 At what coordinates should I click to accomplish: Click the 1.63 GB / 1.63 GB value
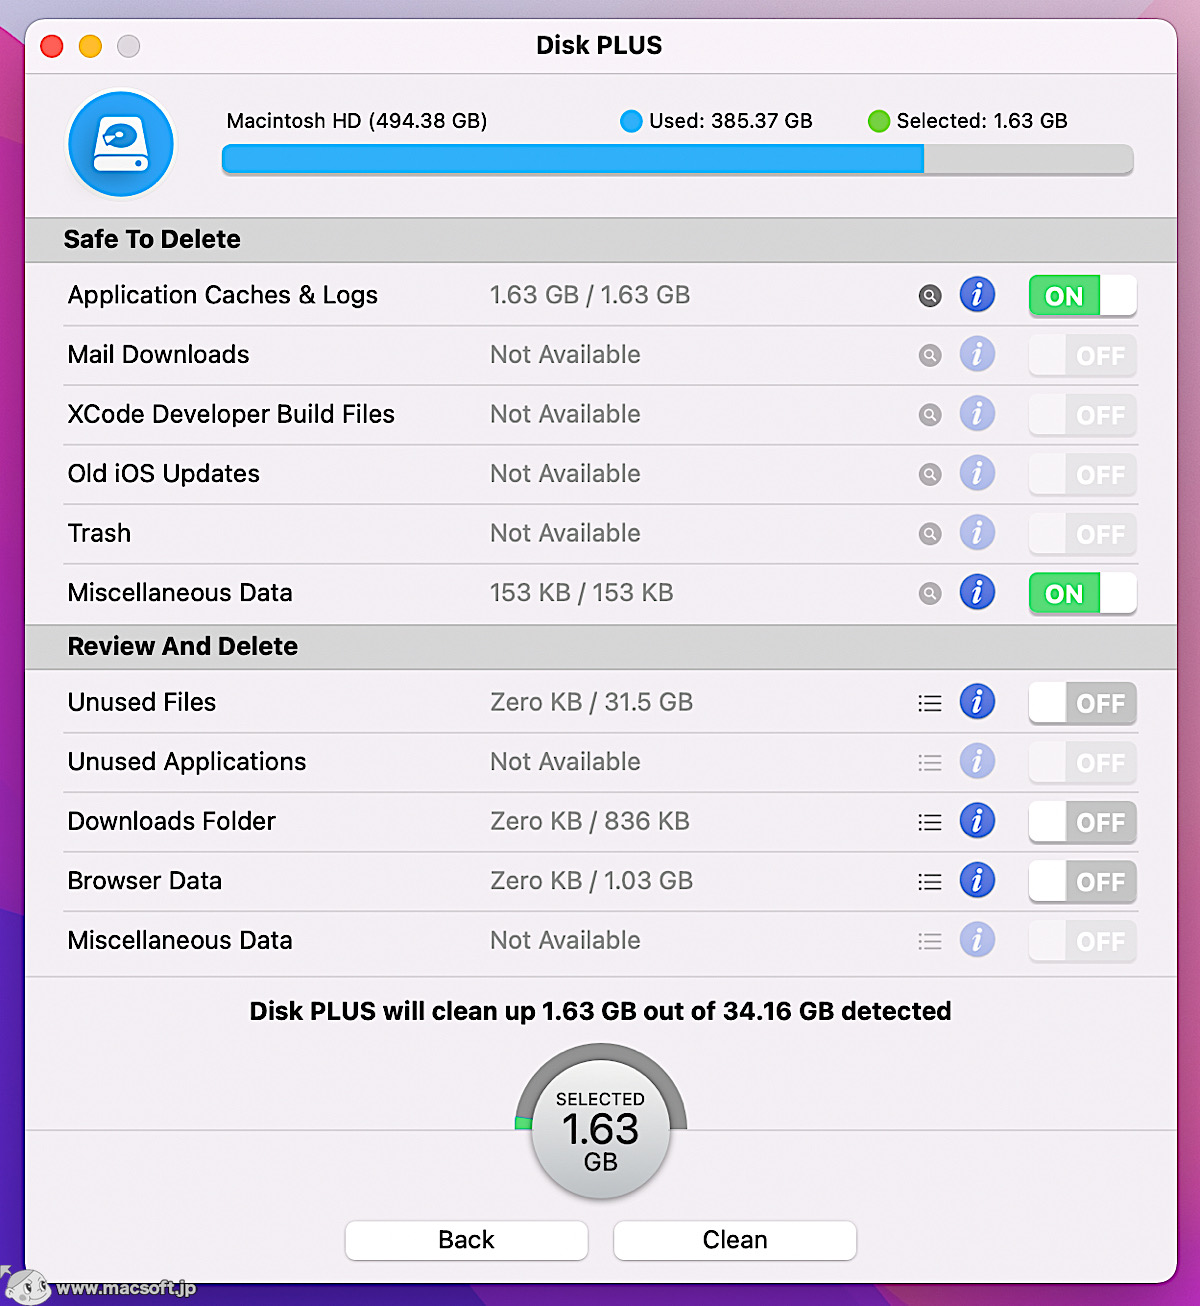pos(590,295)
